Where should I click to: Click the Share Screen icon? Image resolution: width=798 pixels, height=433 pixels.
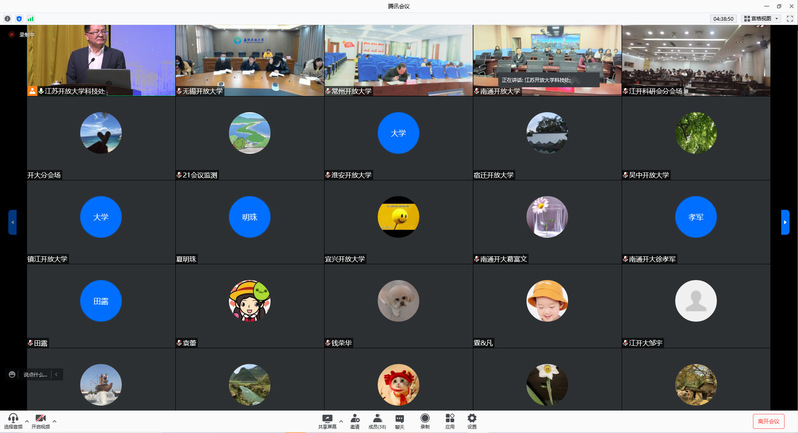tap(327, 419)
